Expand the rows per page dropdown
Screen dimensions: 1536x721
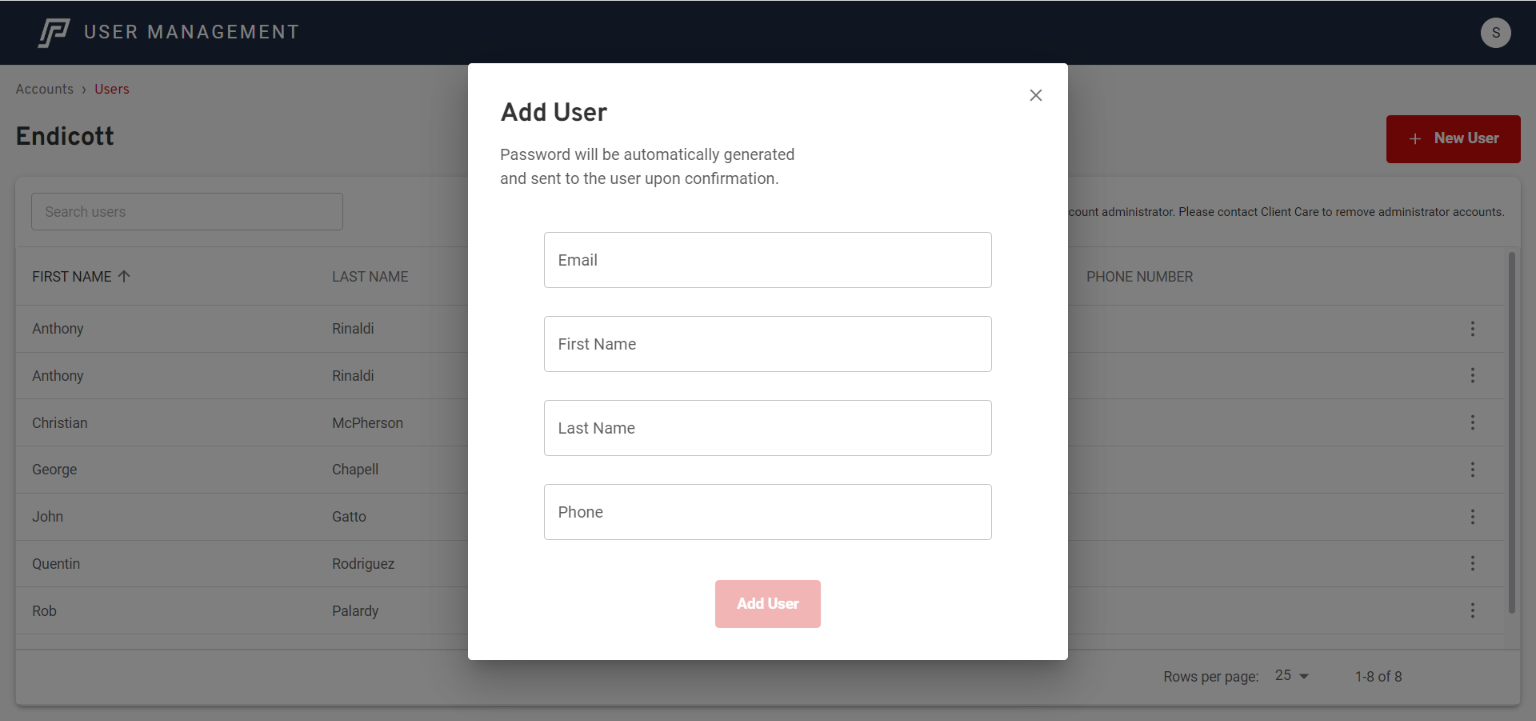pyautogui.click(x=1292, y=676)
